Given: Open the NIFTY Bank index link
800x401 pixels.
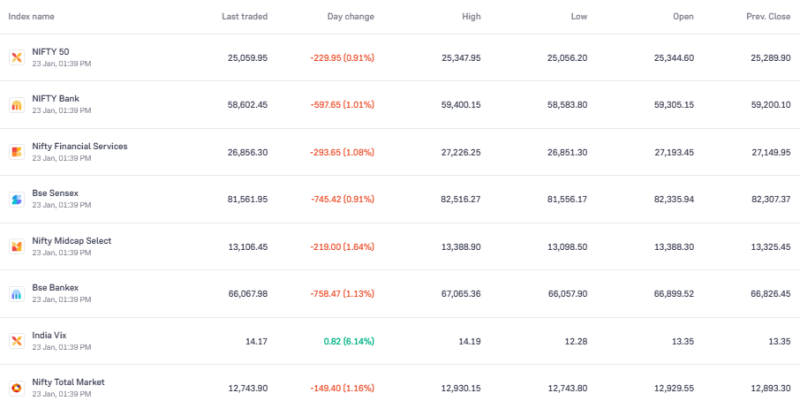Looking at the screenshot, I should coord(55,99).
